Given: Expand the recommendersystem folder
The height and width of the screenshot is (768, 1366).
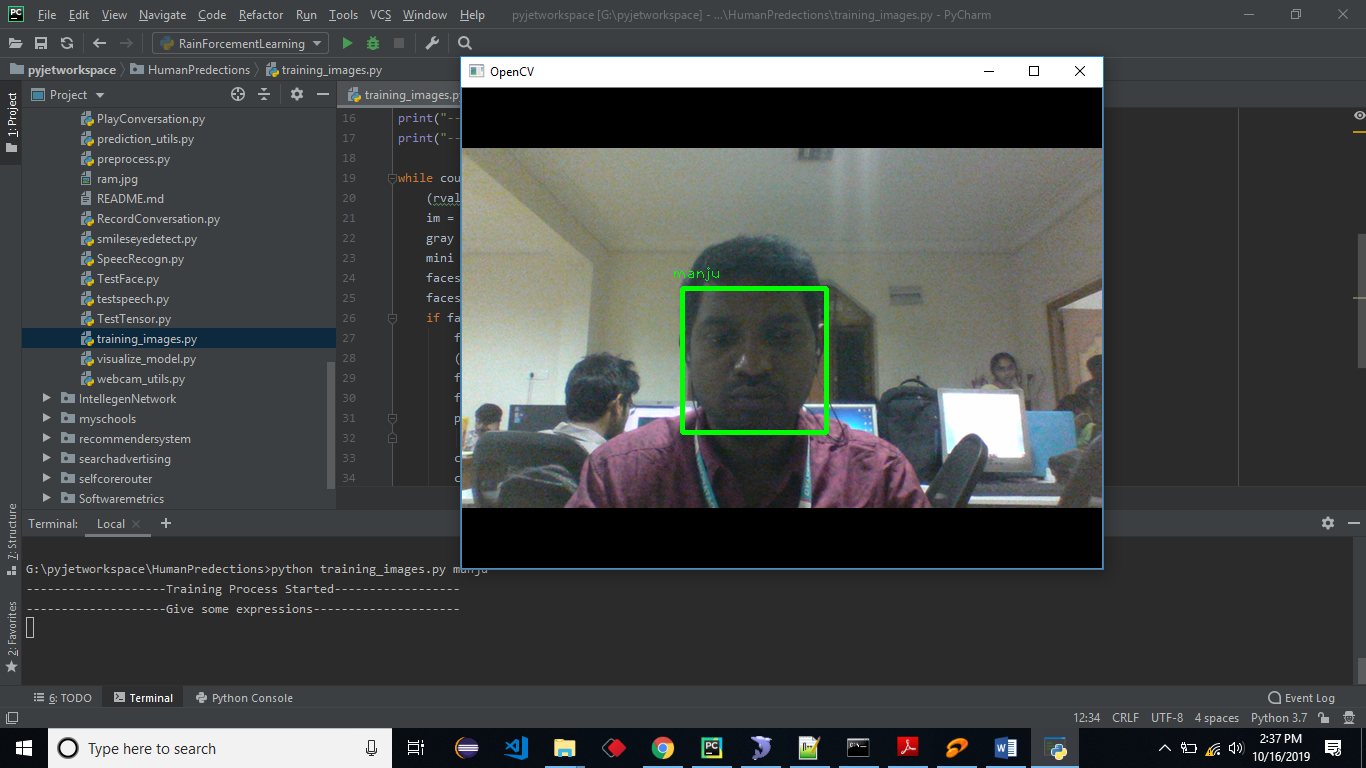Looking at the screenshot, I should point(46,438).
